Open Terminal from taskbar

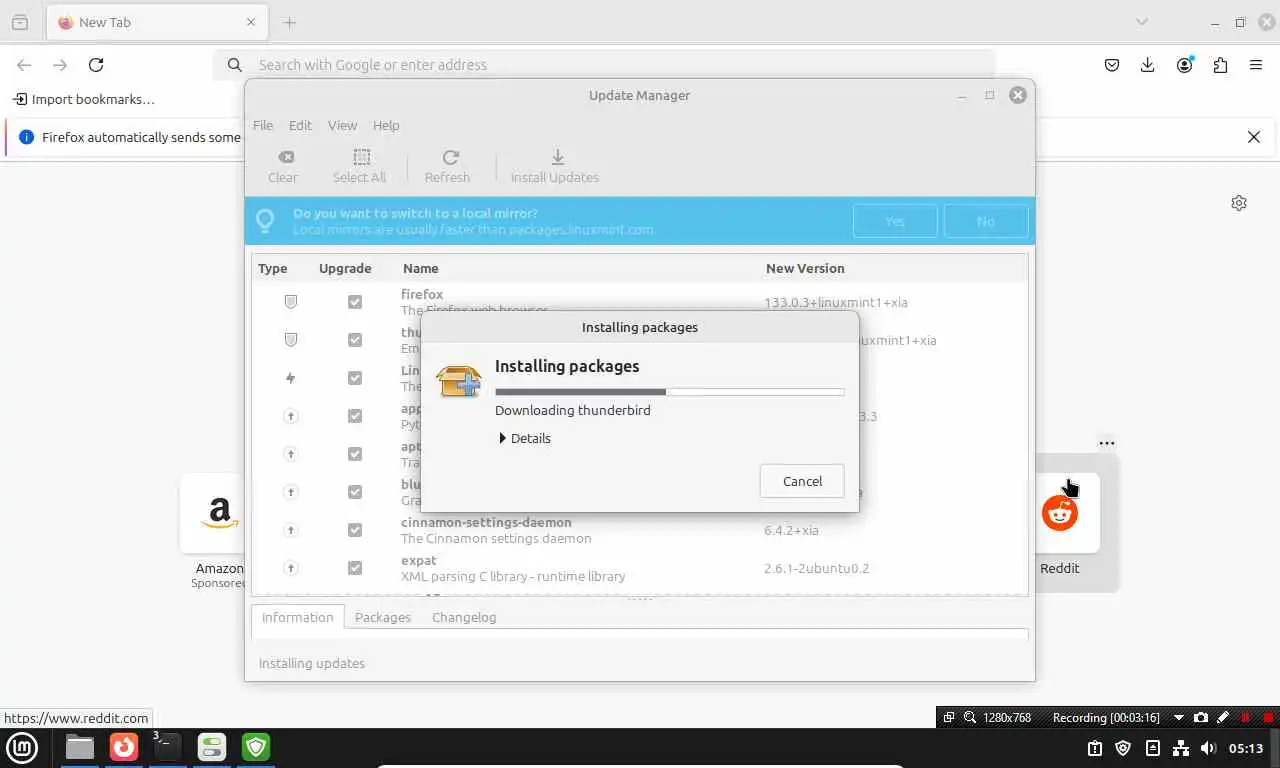click(x=168, y=747)
